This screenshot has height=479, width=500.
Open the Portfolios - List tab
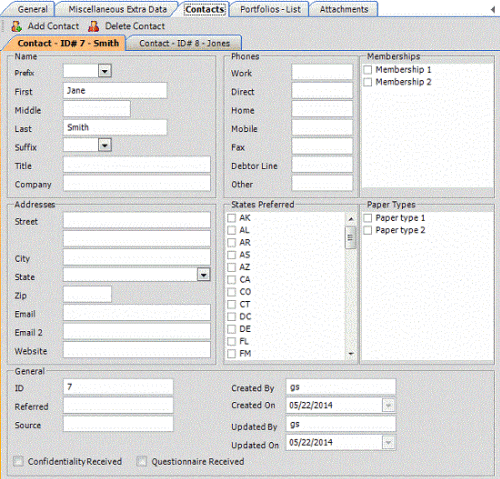click(x=270, y=9)
